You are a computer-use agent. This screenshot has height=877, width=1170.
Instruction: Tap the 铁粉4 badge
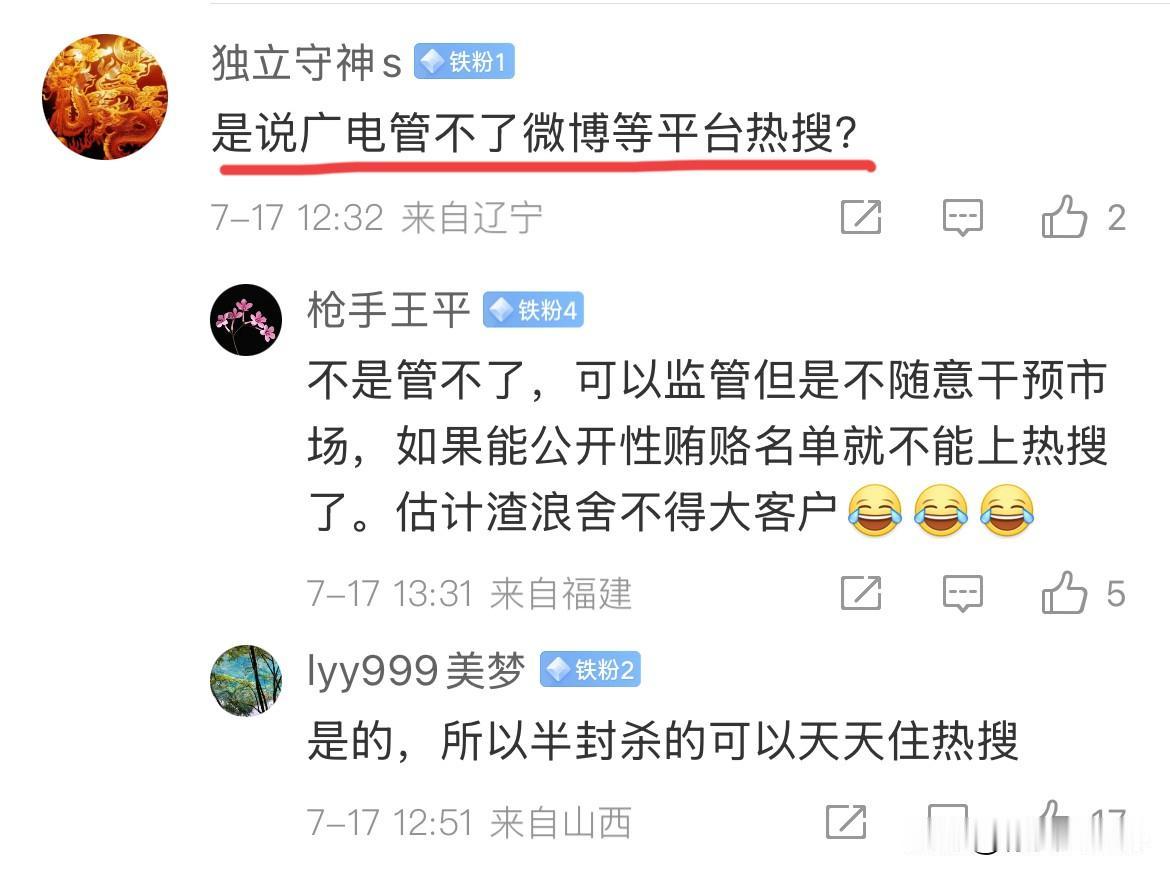pyautogui.click(x=534, y=310)
